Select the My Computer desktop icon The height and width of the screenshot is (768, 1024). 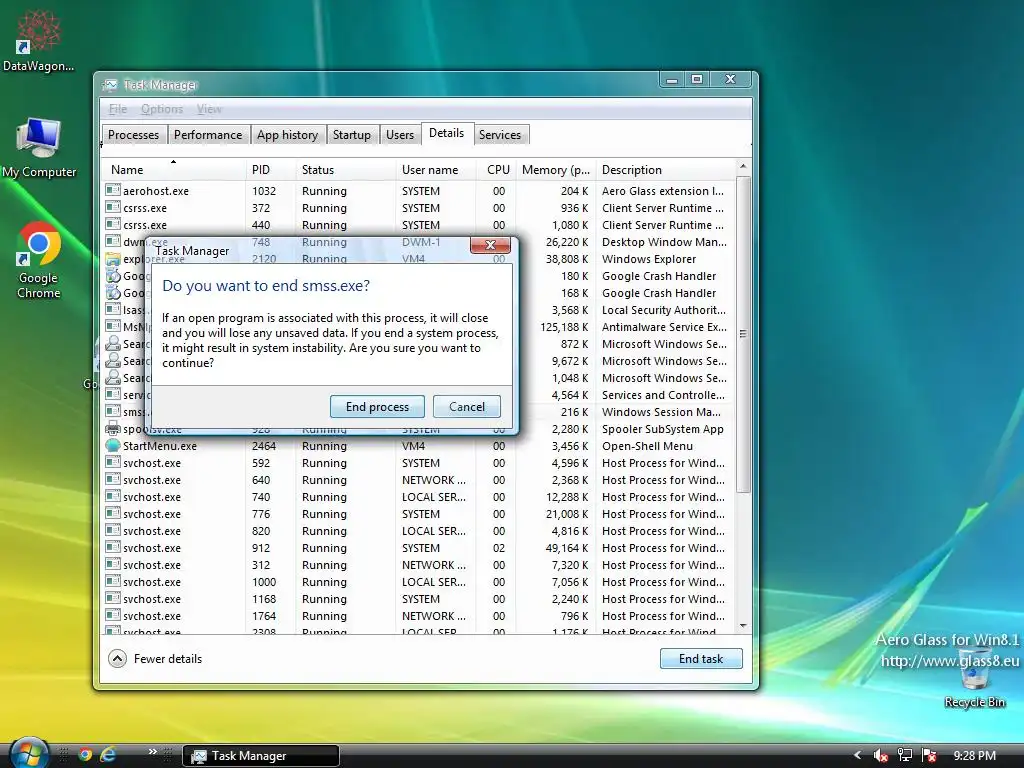point(39,148)
